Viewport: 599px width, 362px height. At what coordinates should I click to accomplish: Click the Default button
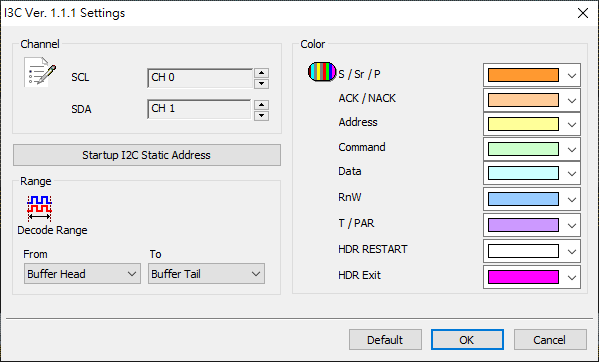click(x=385, y=339)
